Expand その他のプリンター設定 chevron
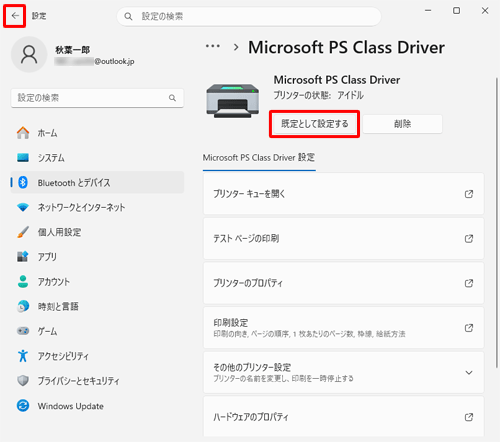 tap(469, 372)
